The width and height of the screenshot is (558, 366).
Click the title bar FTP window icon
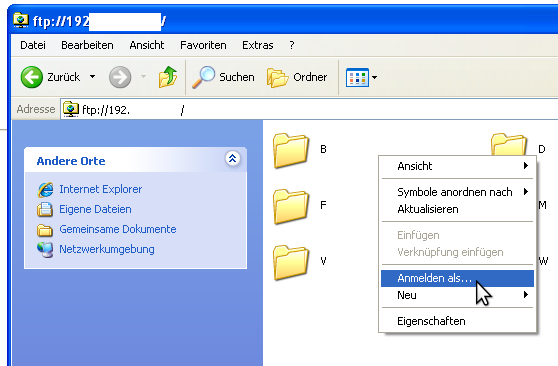[x=21, y=20]
